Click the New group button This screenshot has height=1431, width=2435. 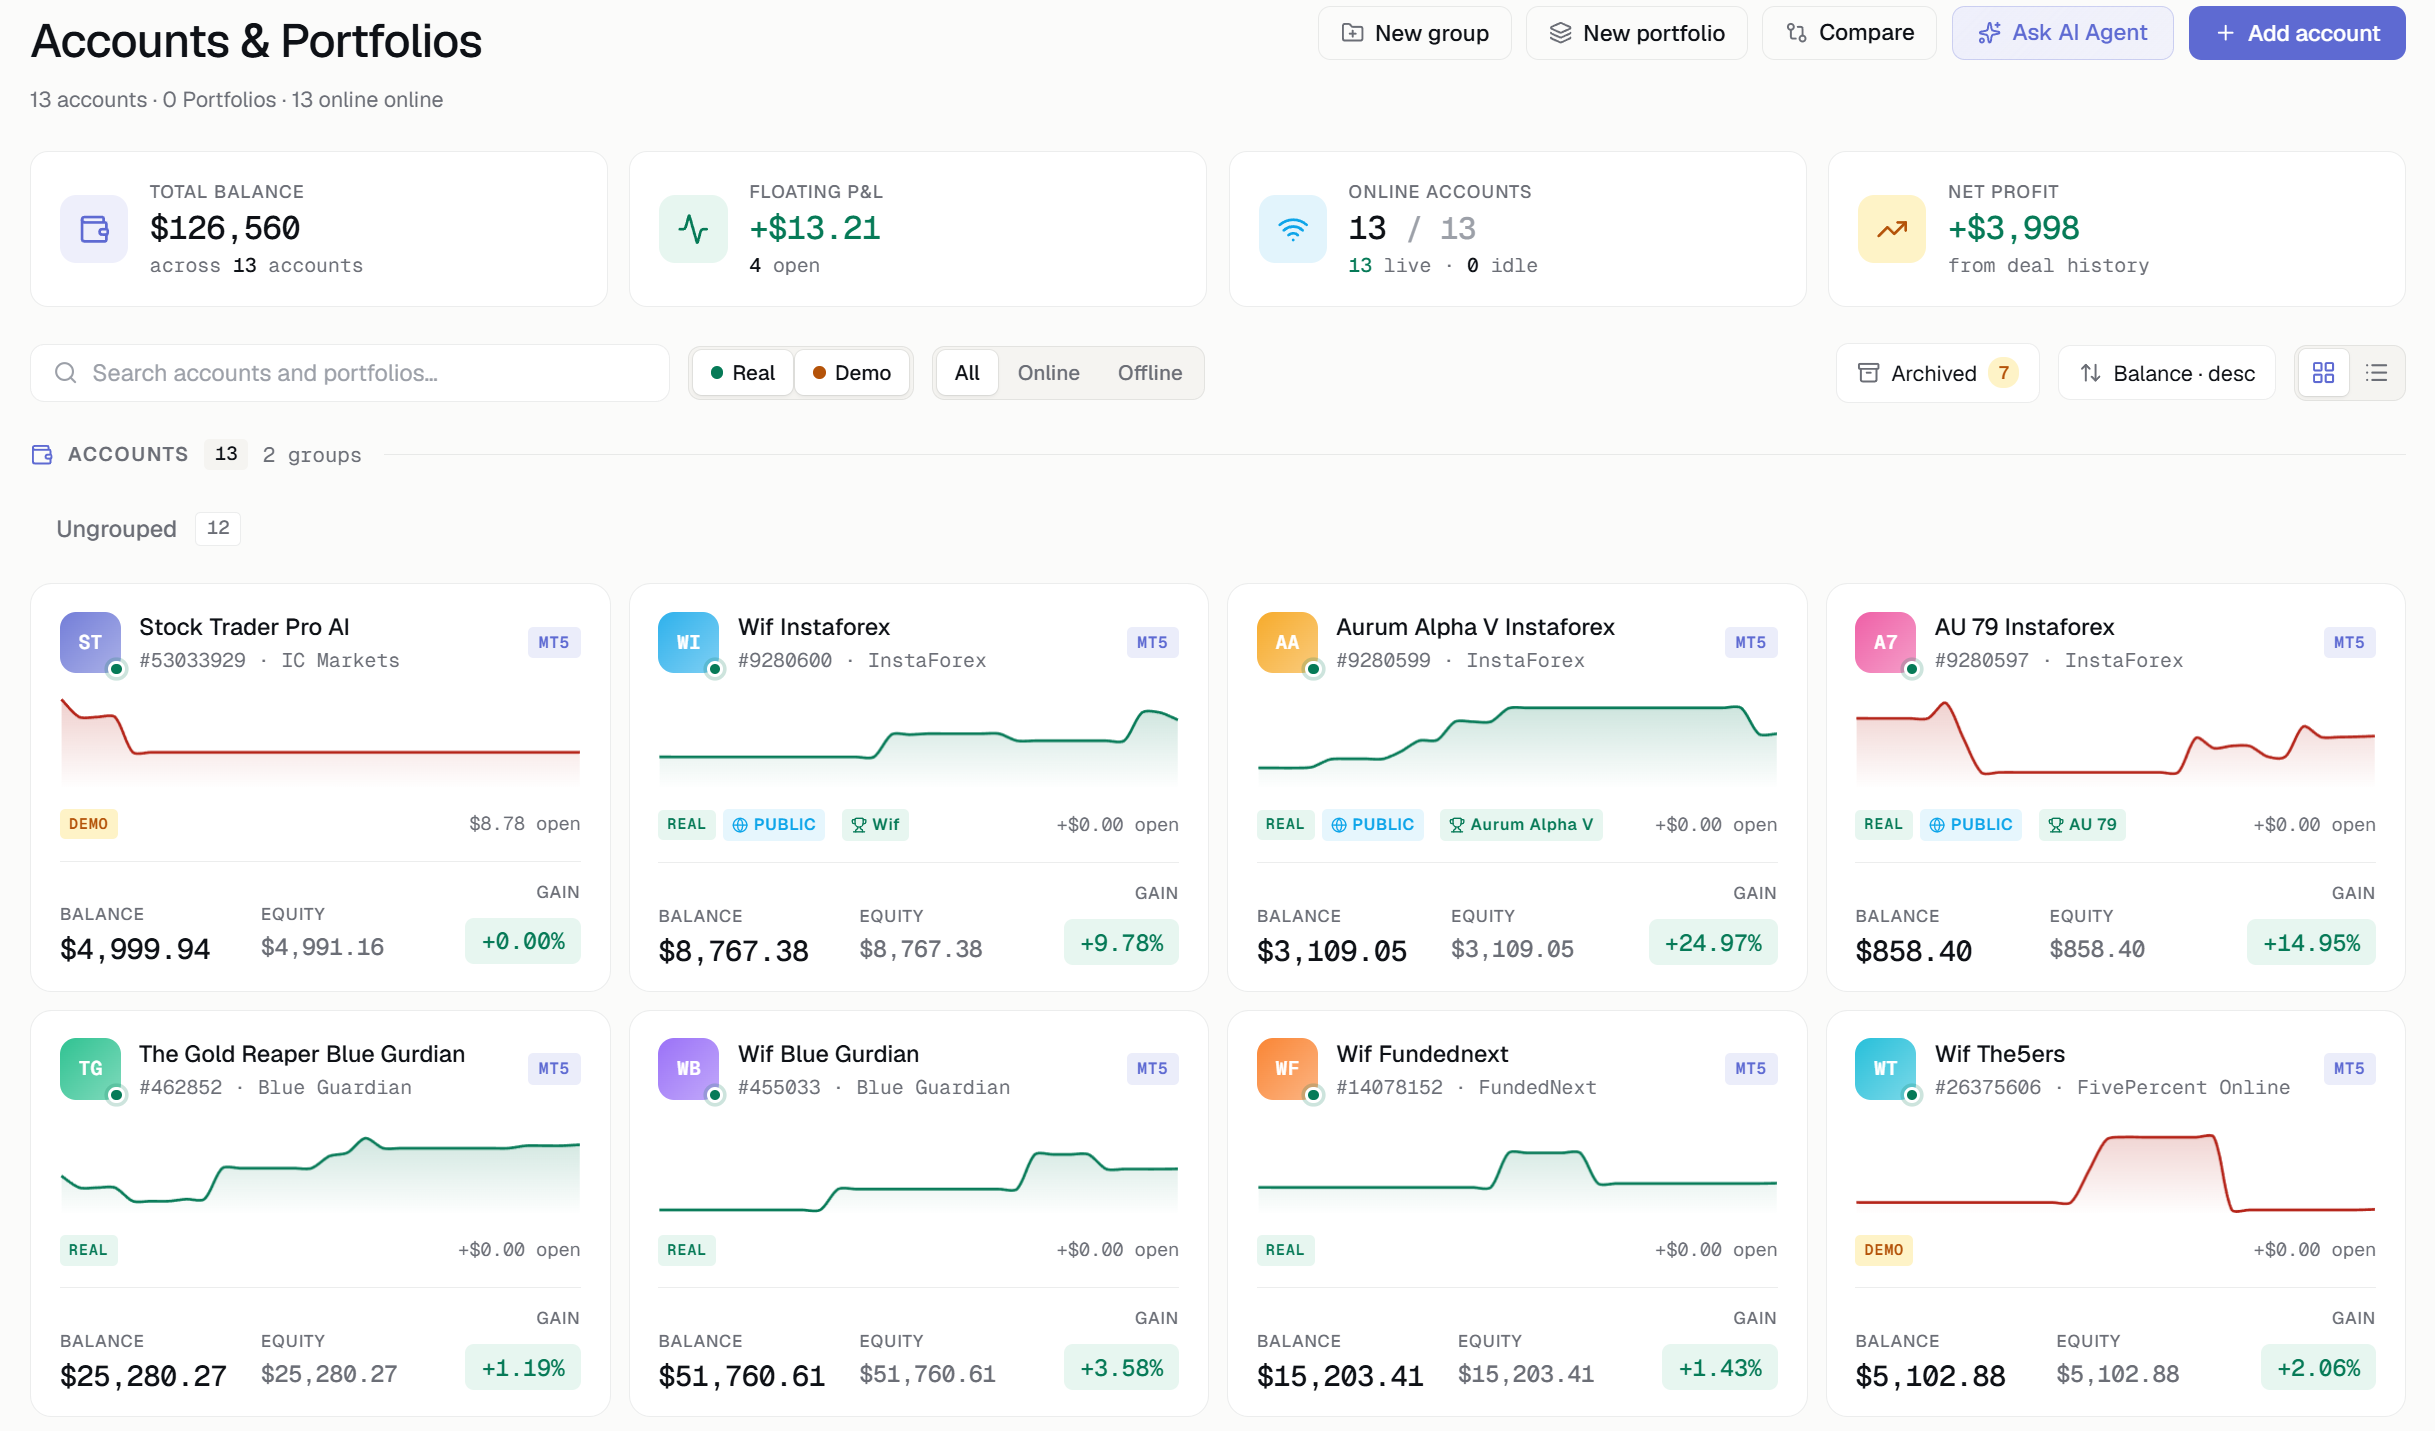click(x=1414, y=33)
